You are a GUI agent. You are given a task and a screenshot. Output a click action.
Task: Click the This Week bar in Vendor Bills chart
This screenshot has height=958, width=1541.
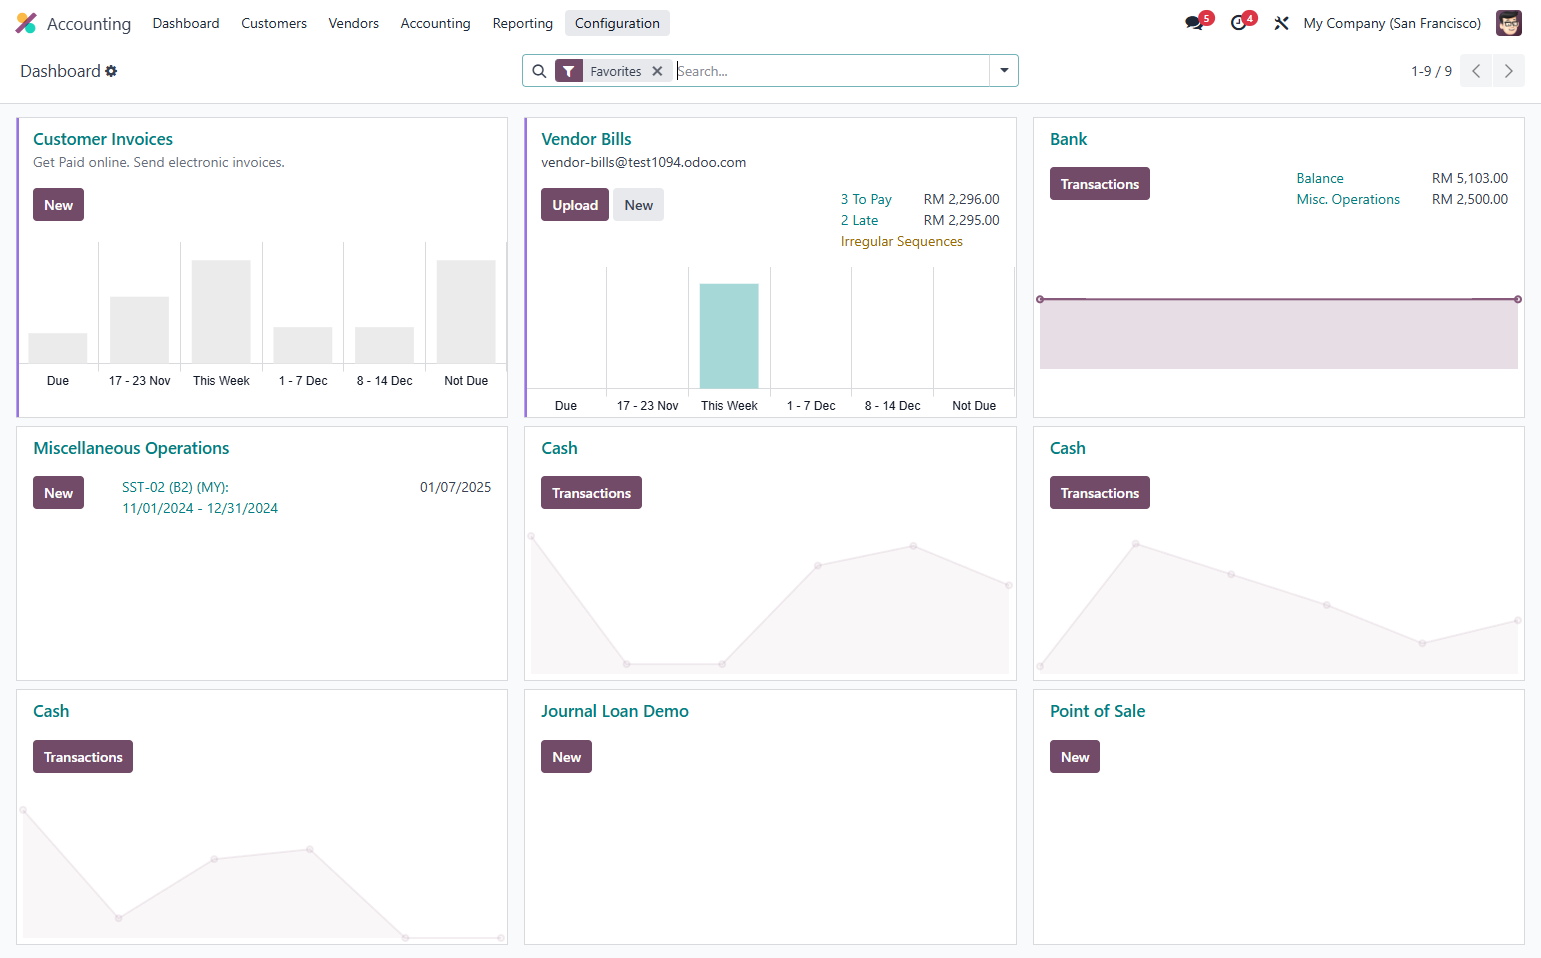729,336
